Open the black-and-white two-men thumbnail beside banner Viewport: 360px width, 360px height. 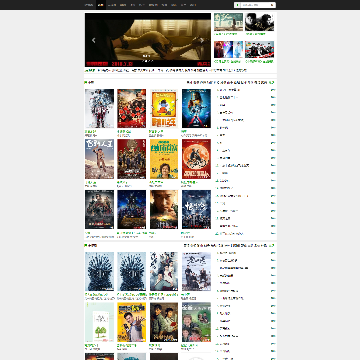coord(259,22)
